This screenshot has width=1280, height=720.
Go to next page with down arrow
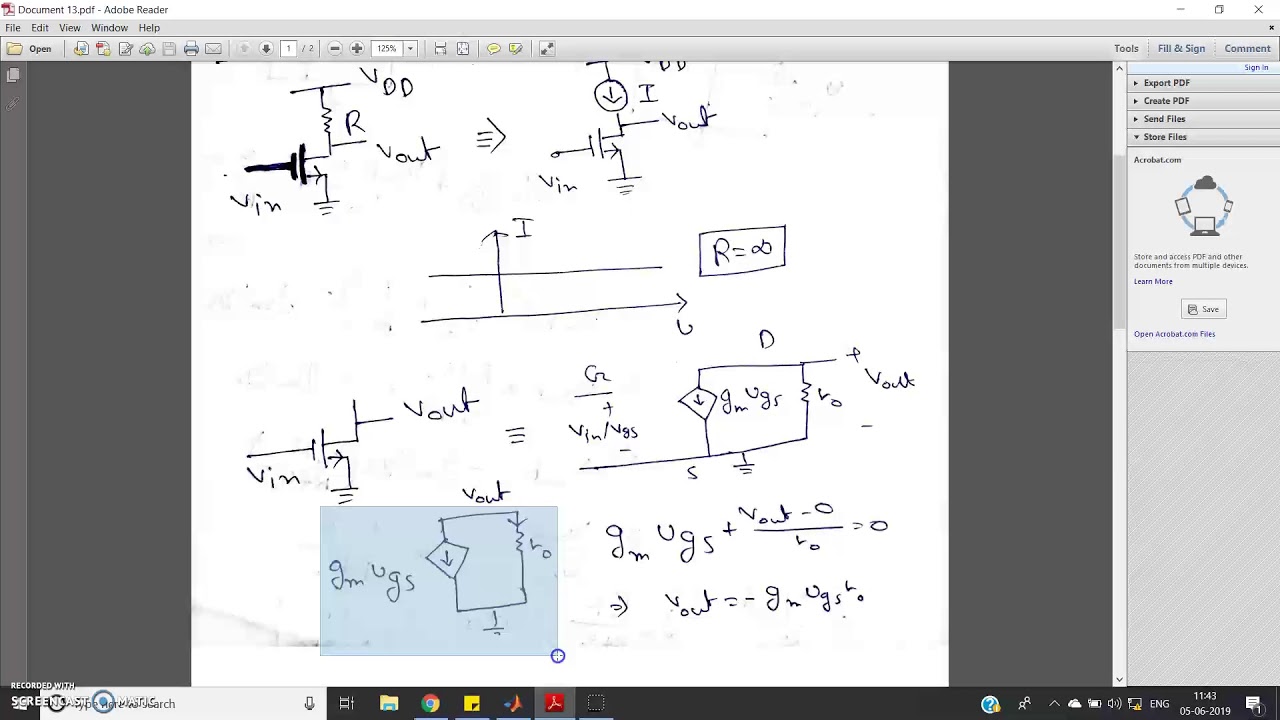(x=266, y=48)
